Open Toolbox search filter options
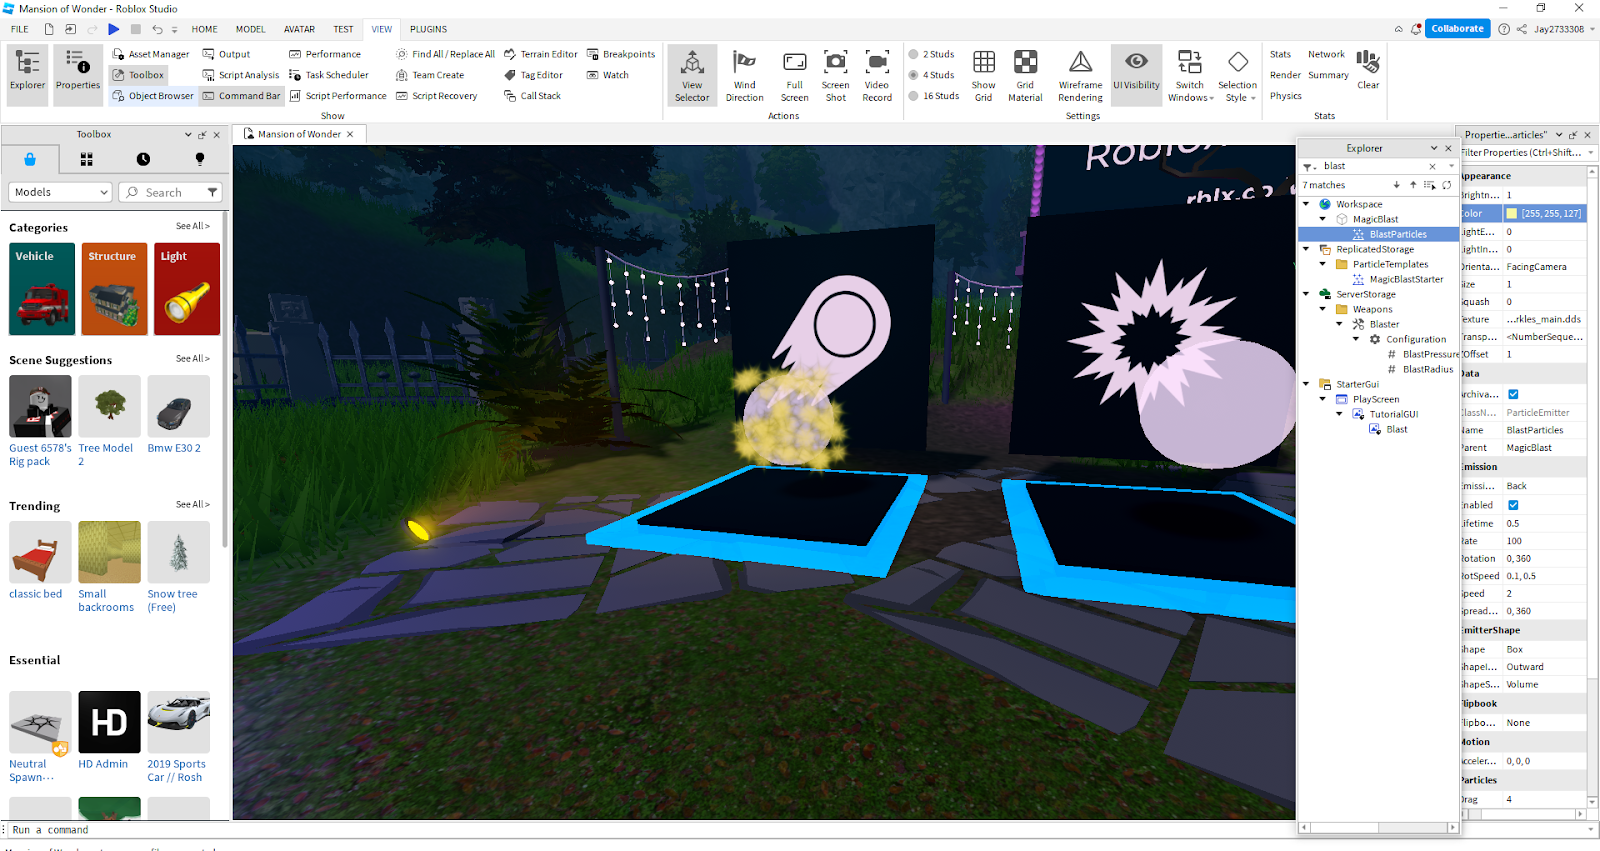 (212, 192)
